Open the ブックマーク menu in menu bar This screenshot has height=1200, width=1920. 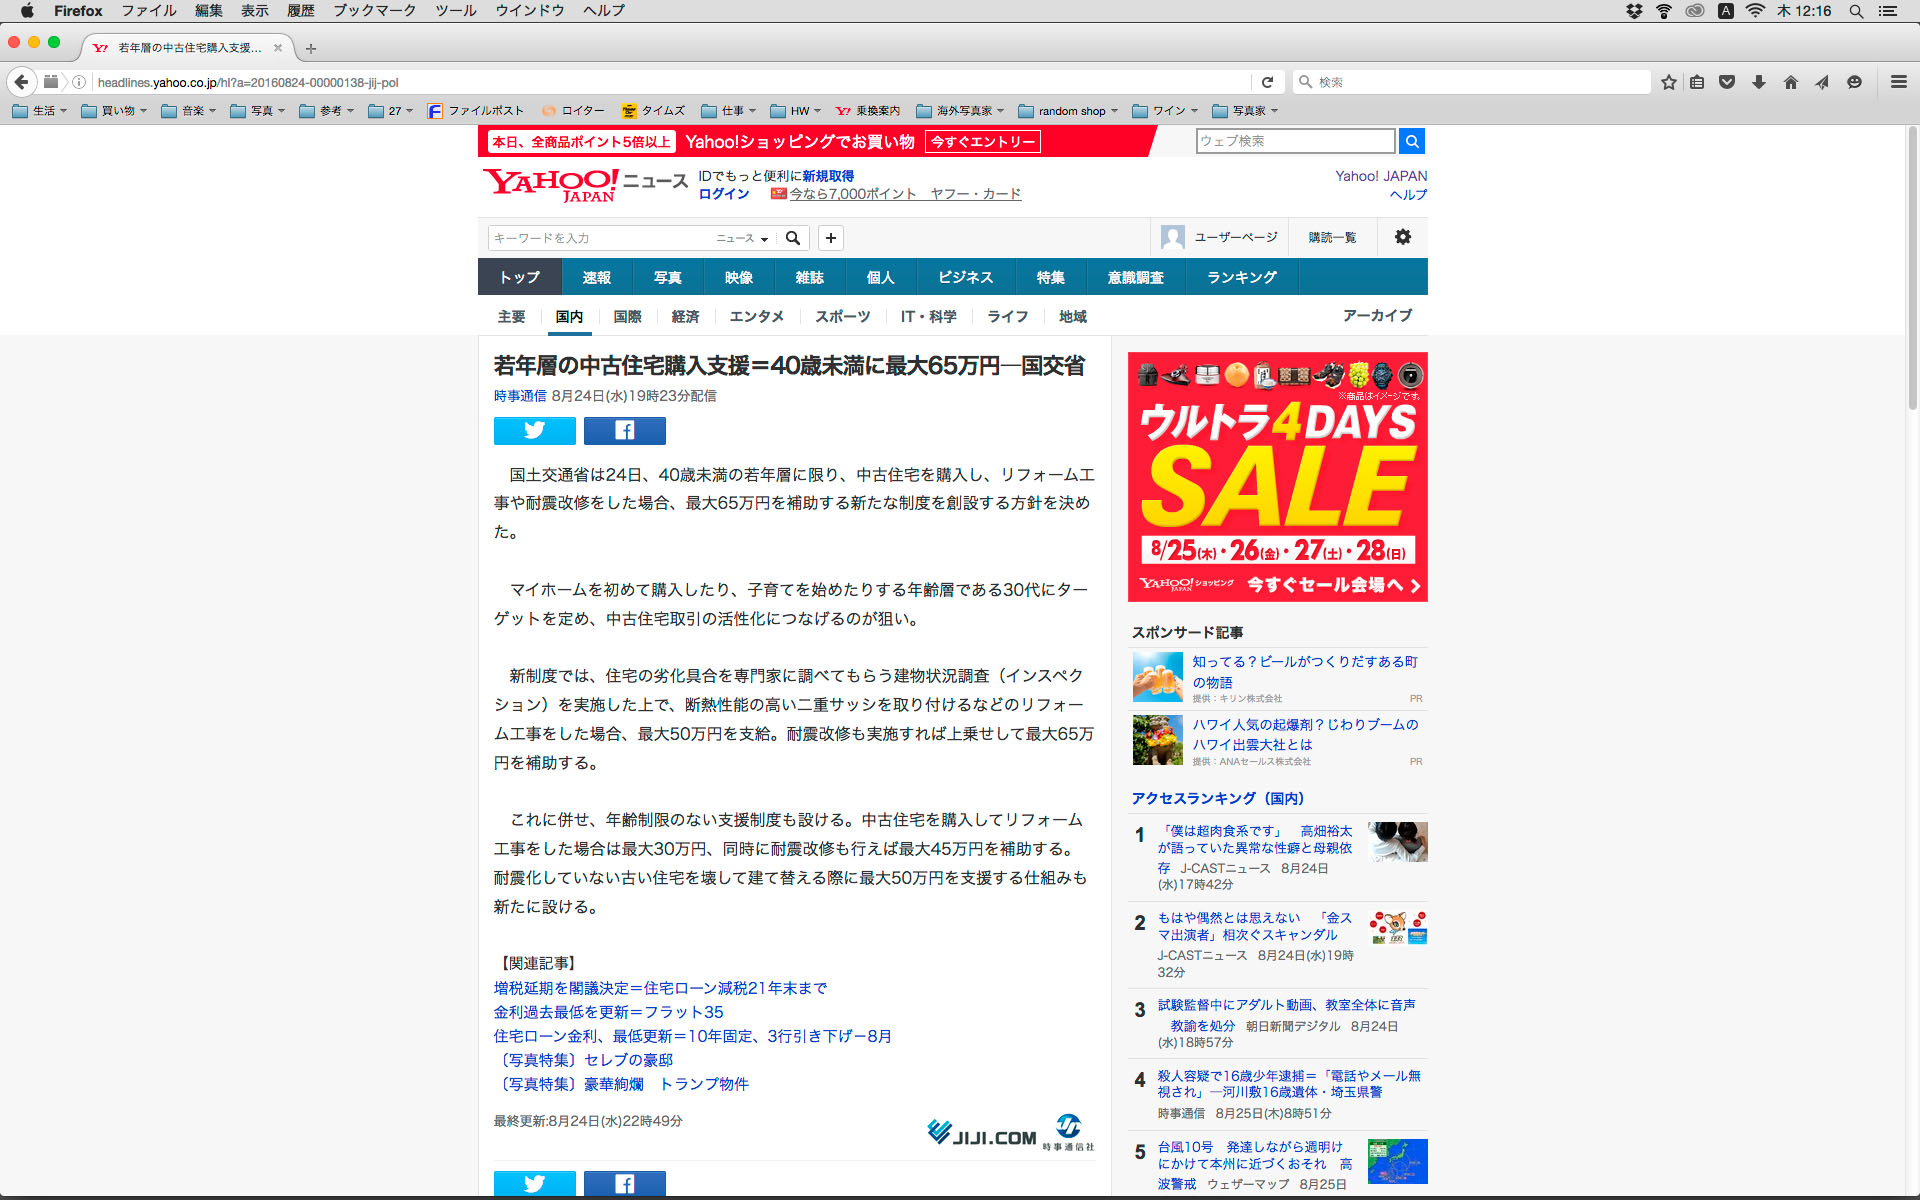(374, 10)
